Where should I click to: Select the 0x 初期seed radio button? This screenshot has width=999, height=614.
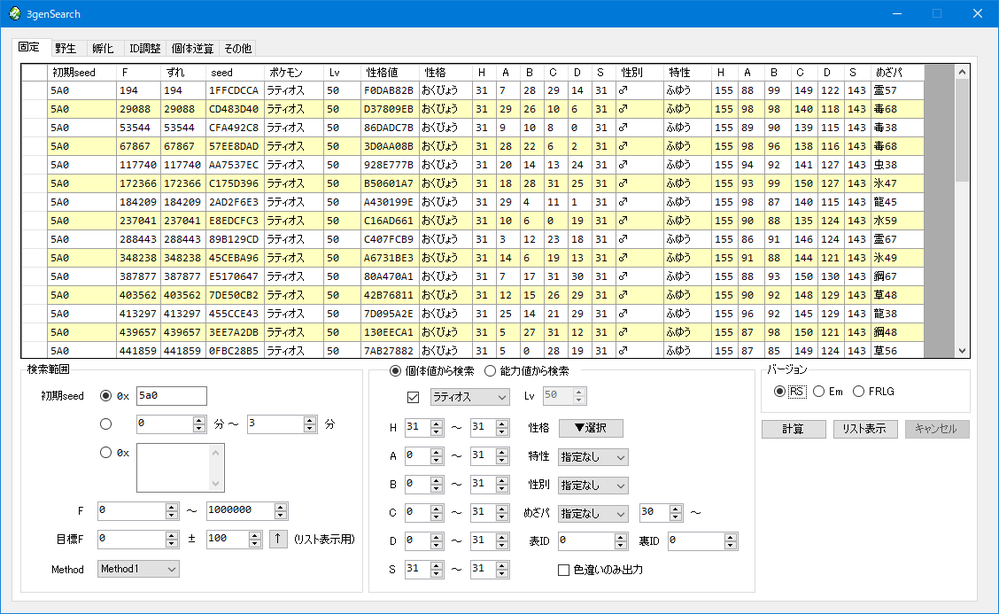tap(106, 396)
